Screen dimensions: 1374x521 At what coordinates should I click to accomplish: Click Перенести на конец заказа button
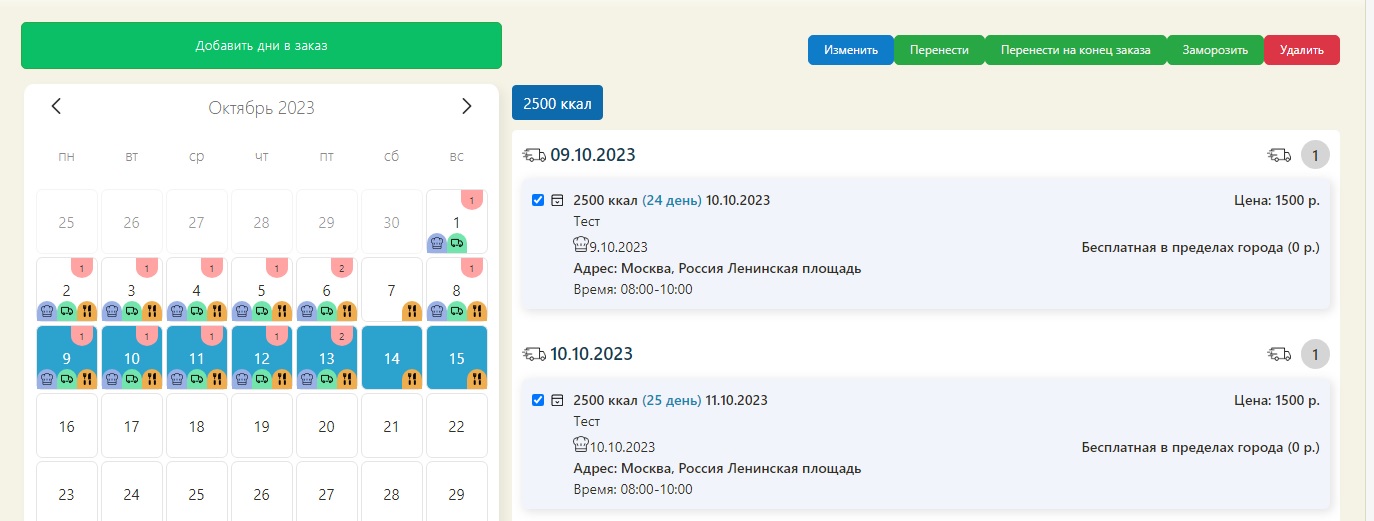coord(1075,50)
